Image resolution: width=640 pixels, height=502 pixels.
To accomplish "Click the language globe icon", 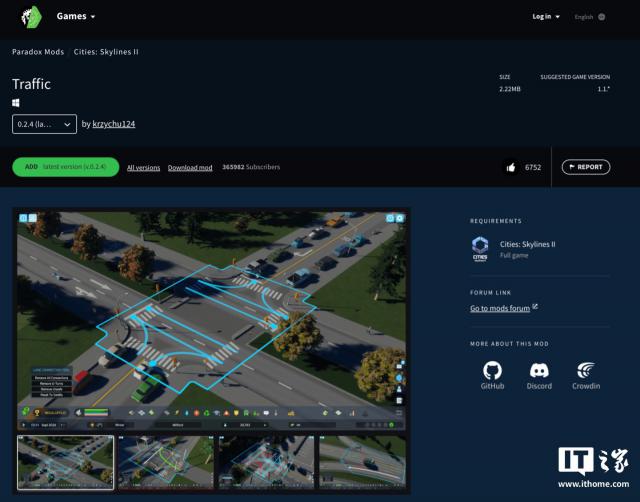I will 601,17.
